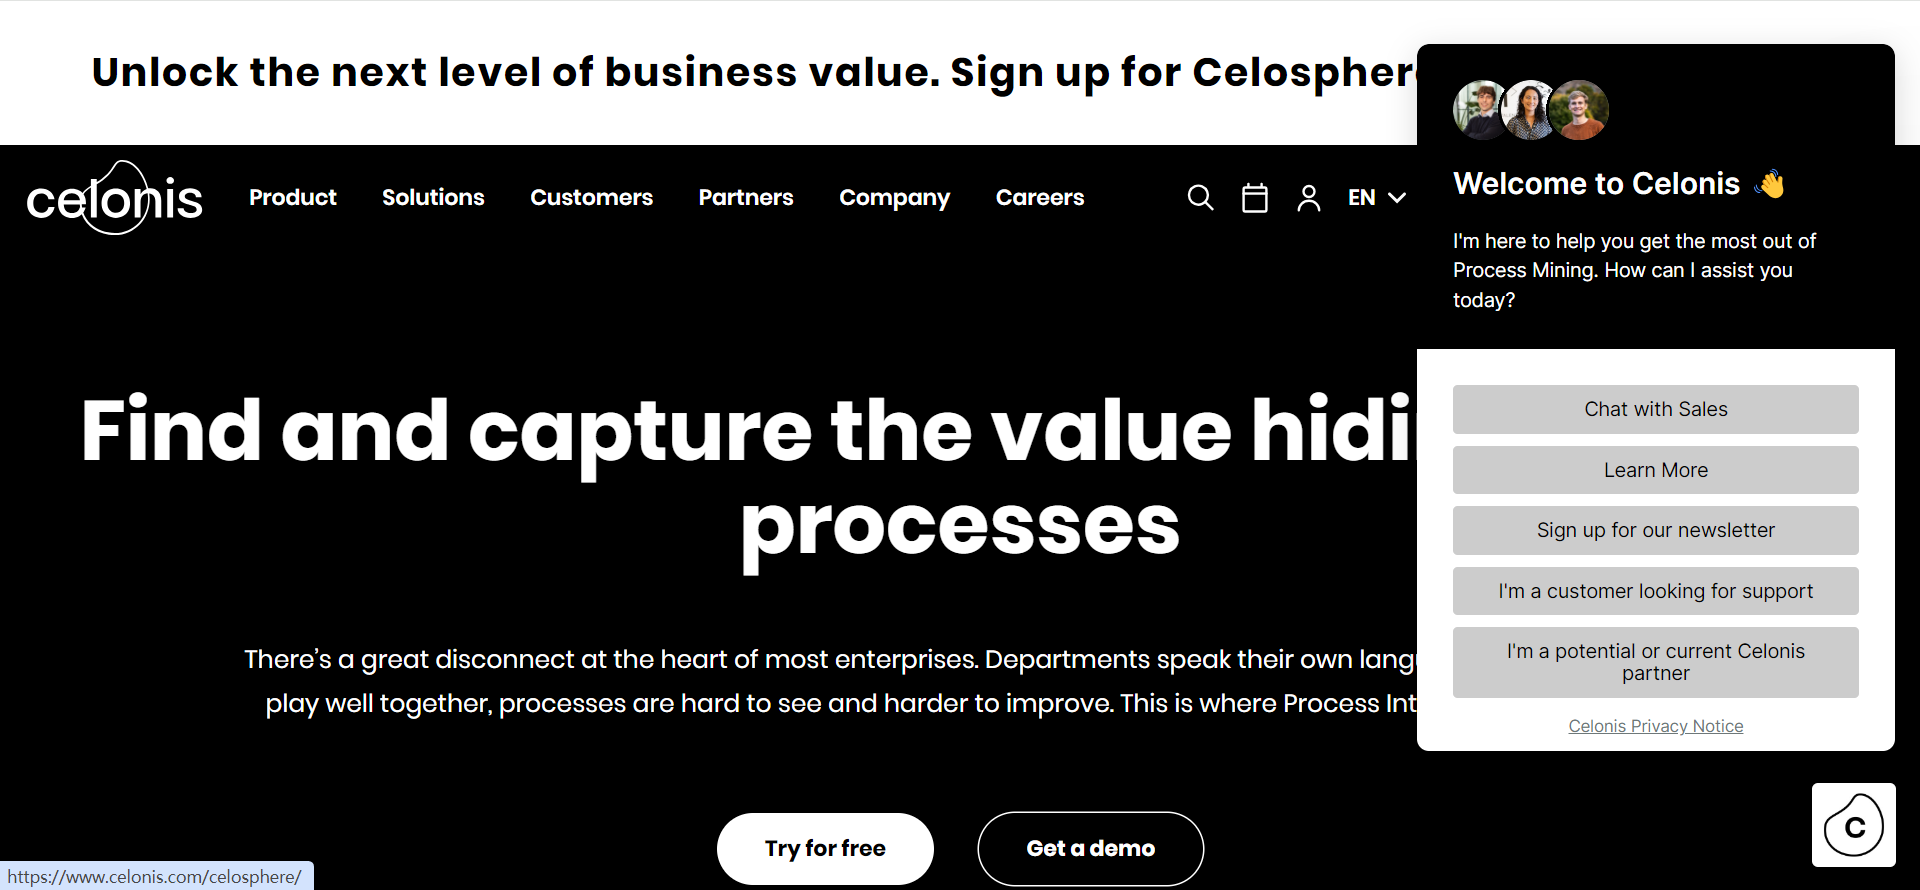Click the Get a demo button
Screen dimensions: 1920x890
[x=1090, y=848]
